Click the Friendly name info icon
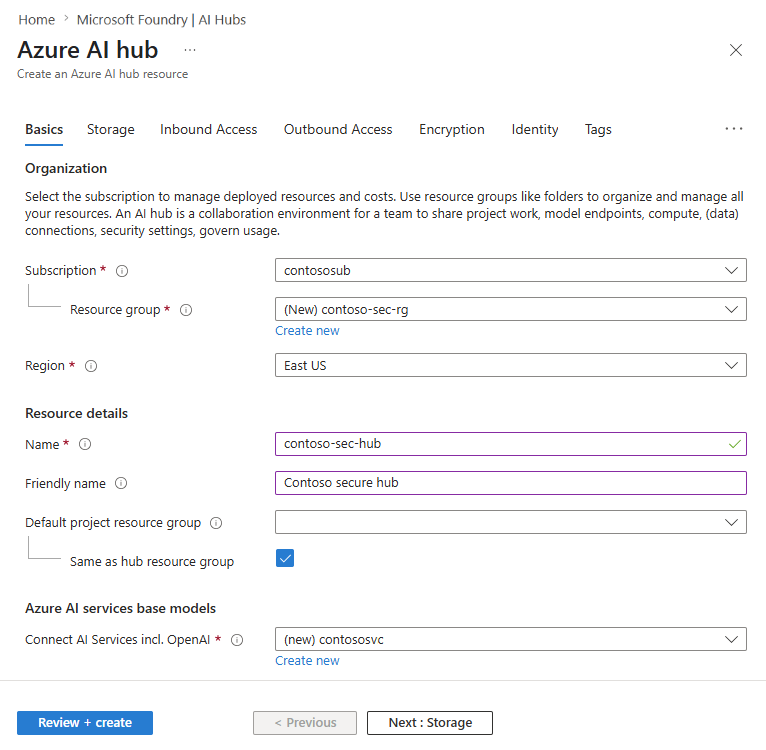 click(x=121, y=483)
